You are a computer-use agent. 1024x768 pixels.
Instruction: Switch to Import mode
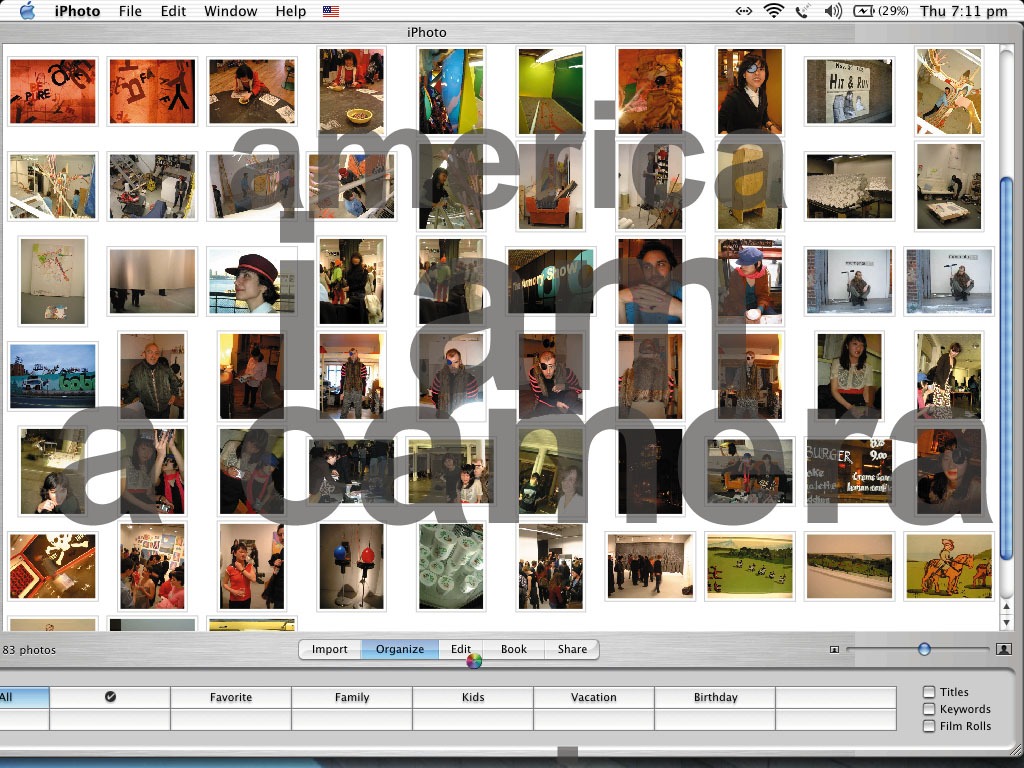[x=329, y=649]
